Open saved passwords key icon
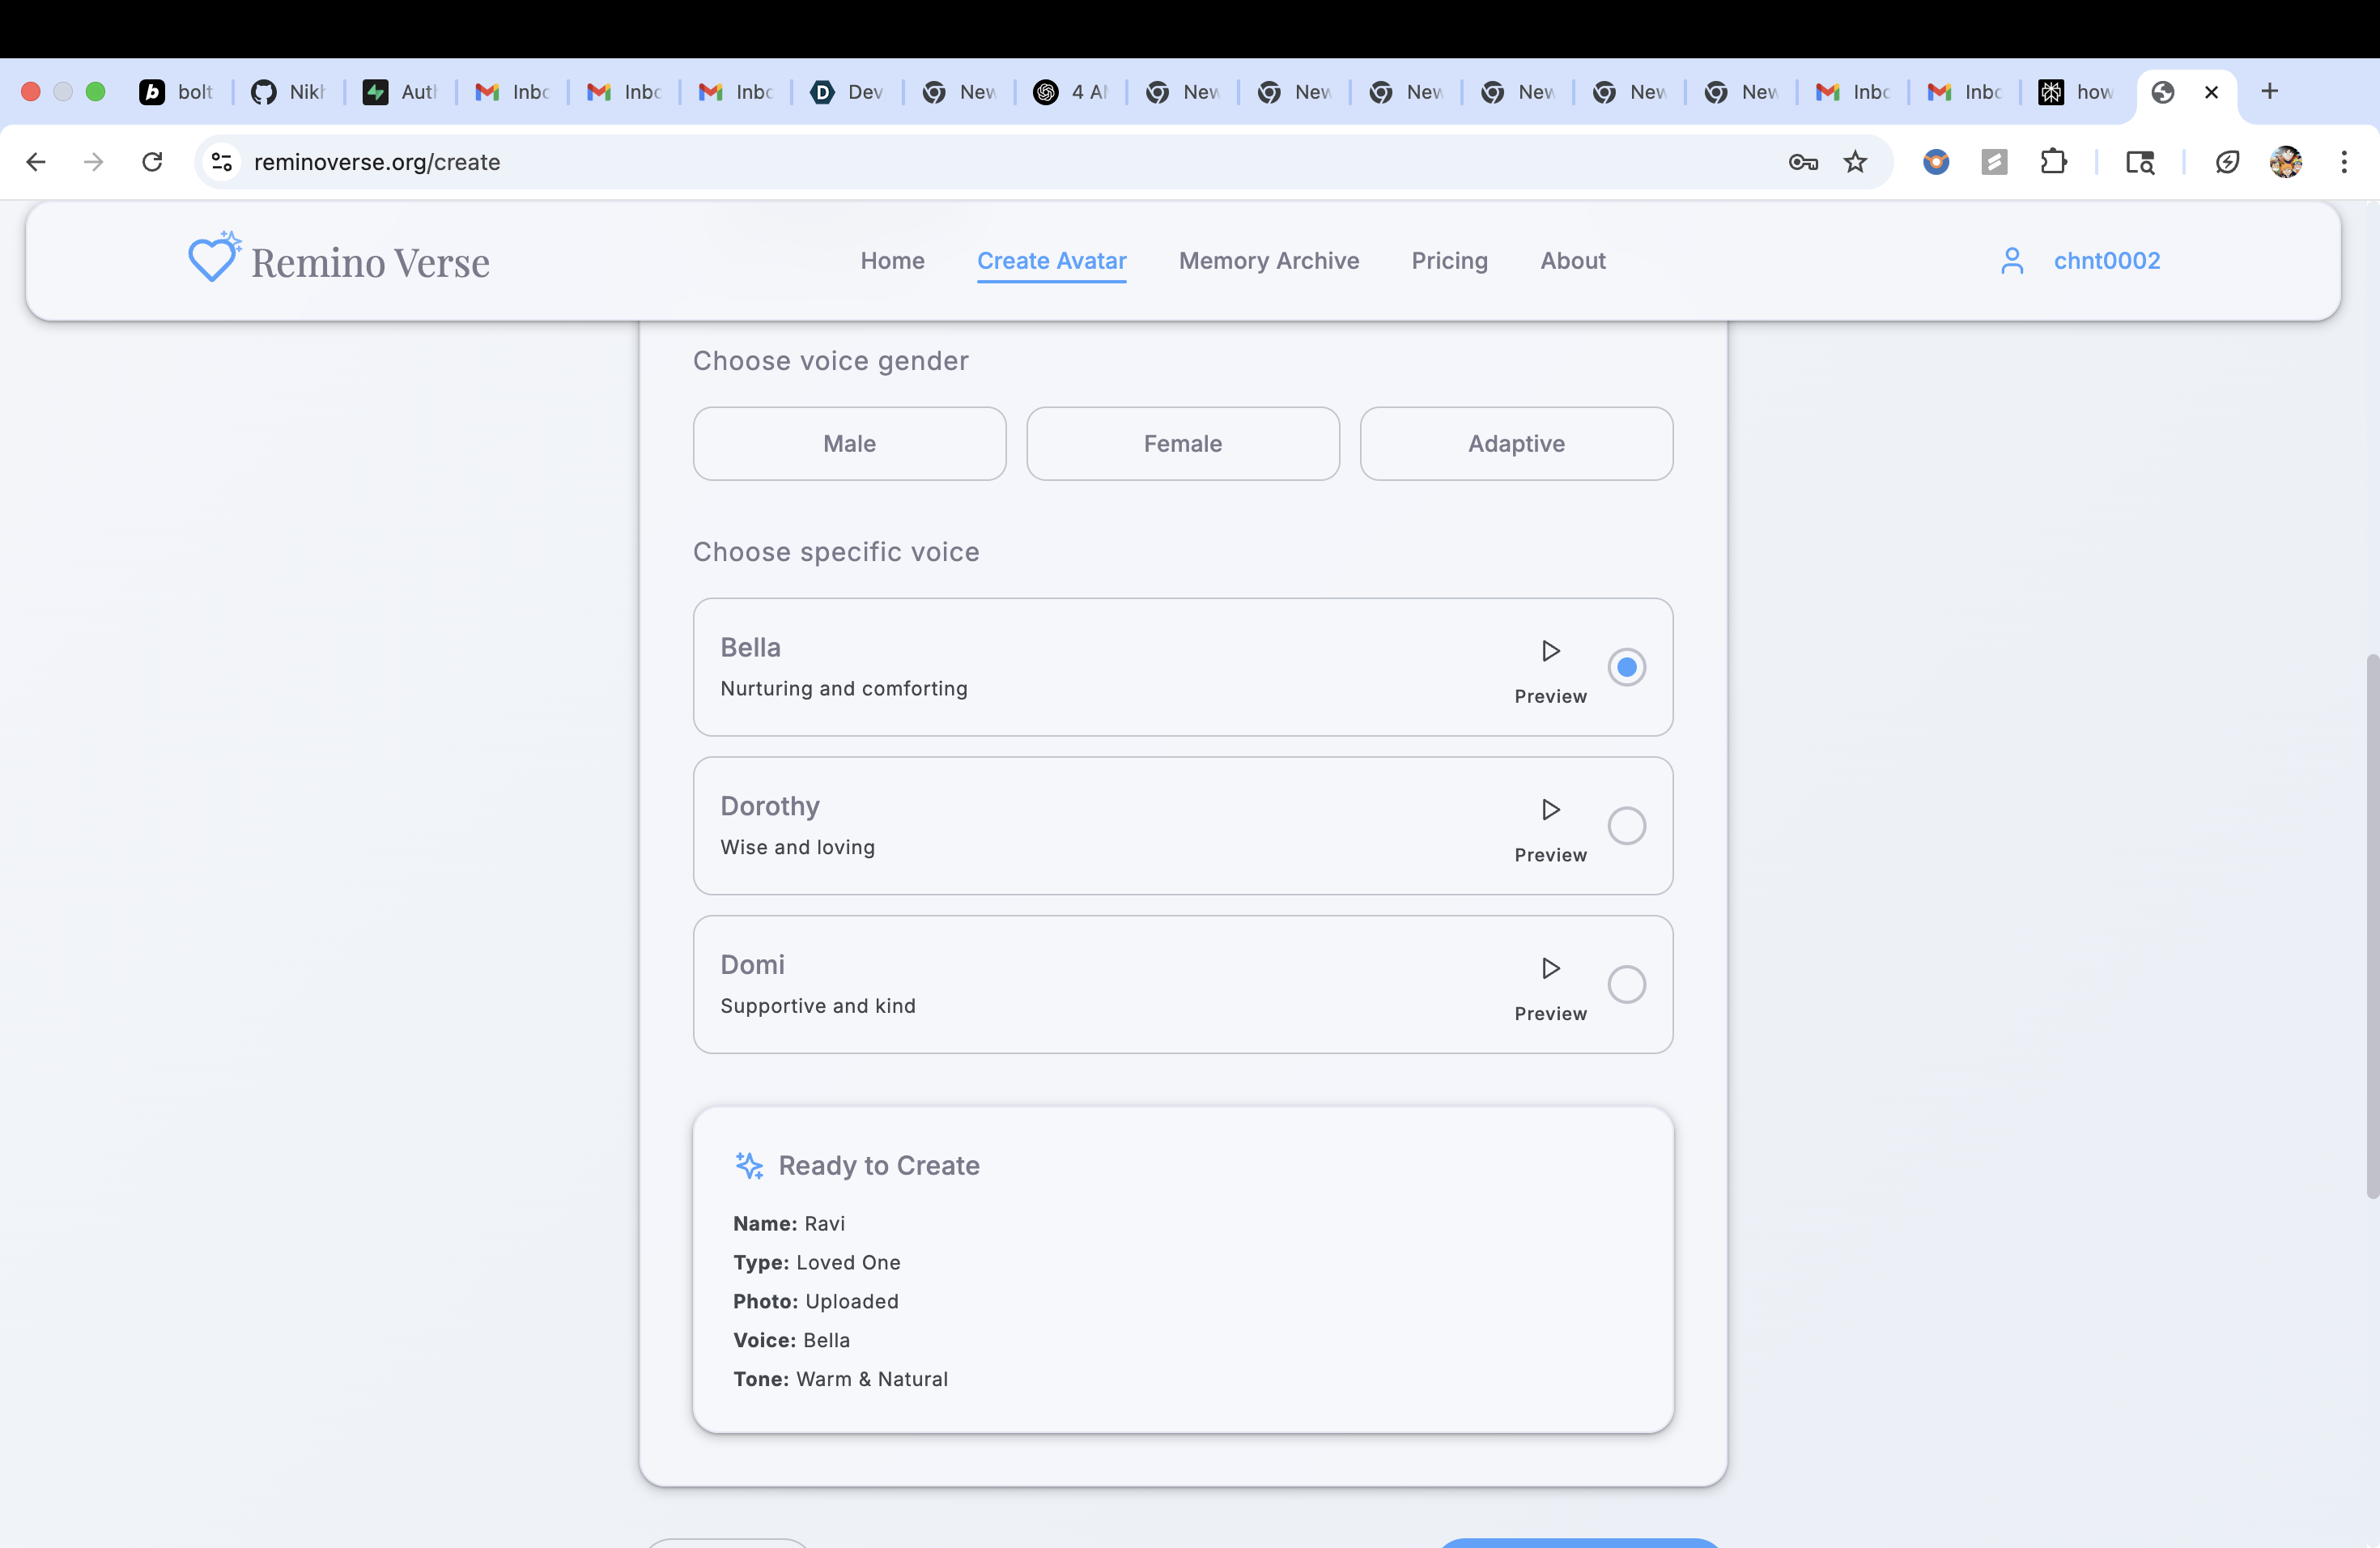Screen dimensions: 2380x1548 (x=1803, y=162)
